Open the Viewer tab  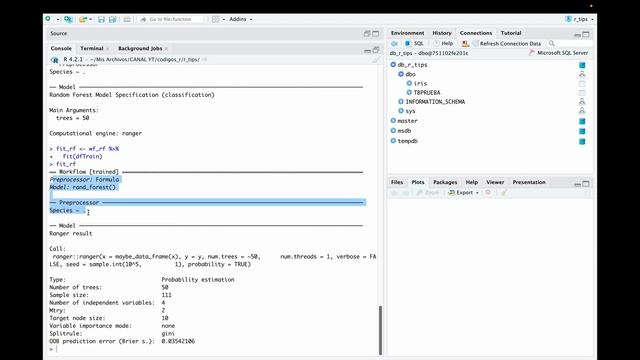tap(495, 182)
